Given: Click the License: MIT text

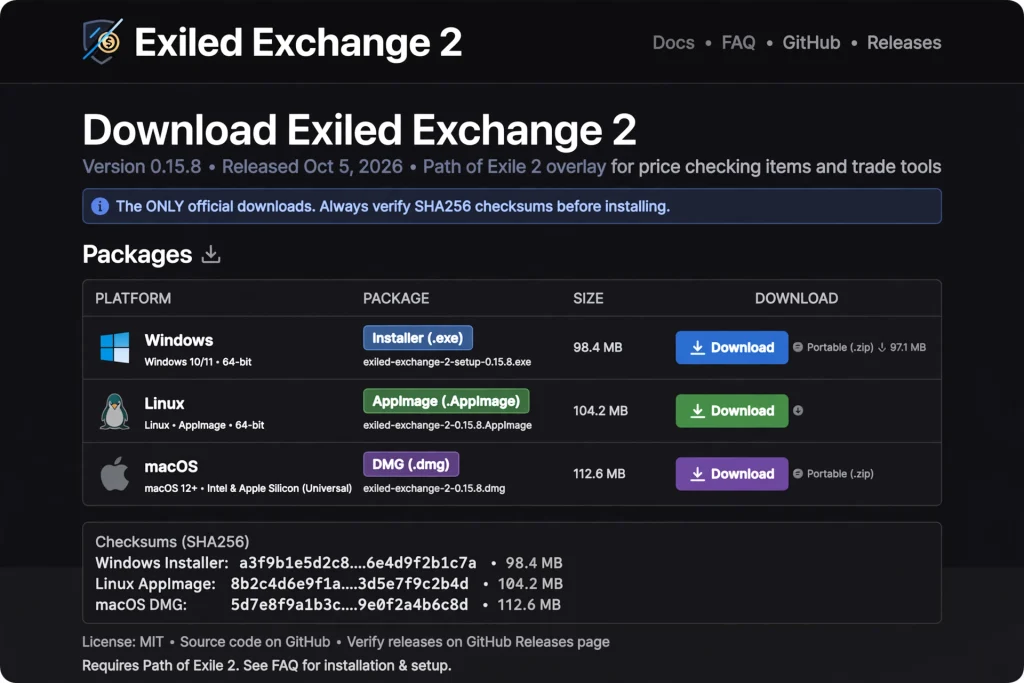Looking at the screenshot, I should coord(123,642).
